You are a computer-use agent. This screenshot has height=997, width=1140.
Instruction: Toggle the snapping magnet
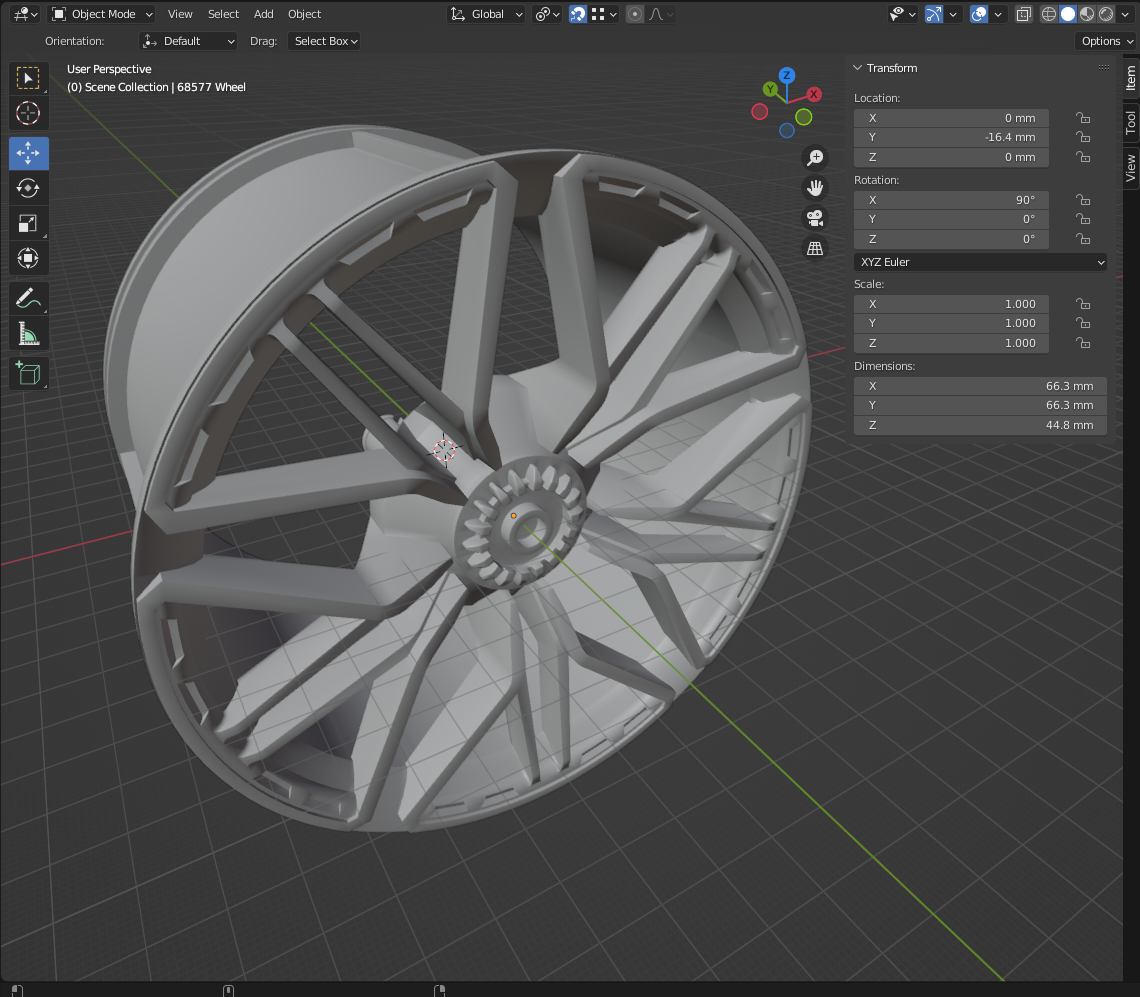578,14
